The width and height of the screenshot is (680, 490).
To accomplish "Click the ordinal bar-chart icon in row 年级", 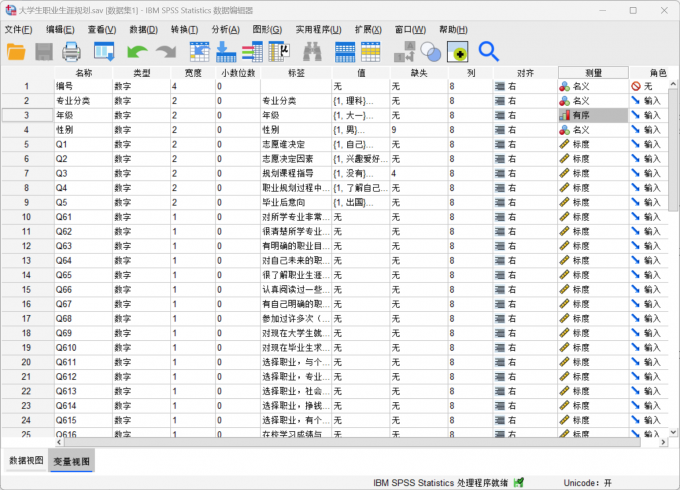I will click(x=564, y=115).
